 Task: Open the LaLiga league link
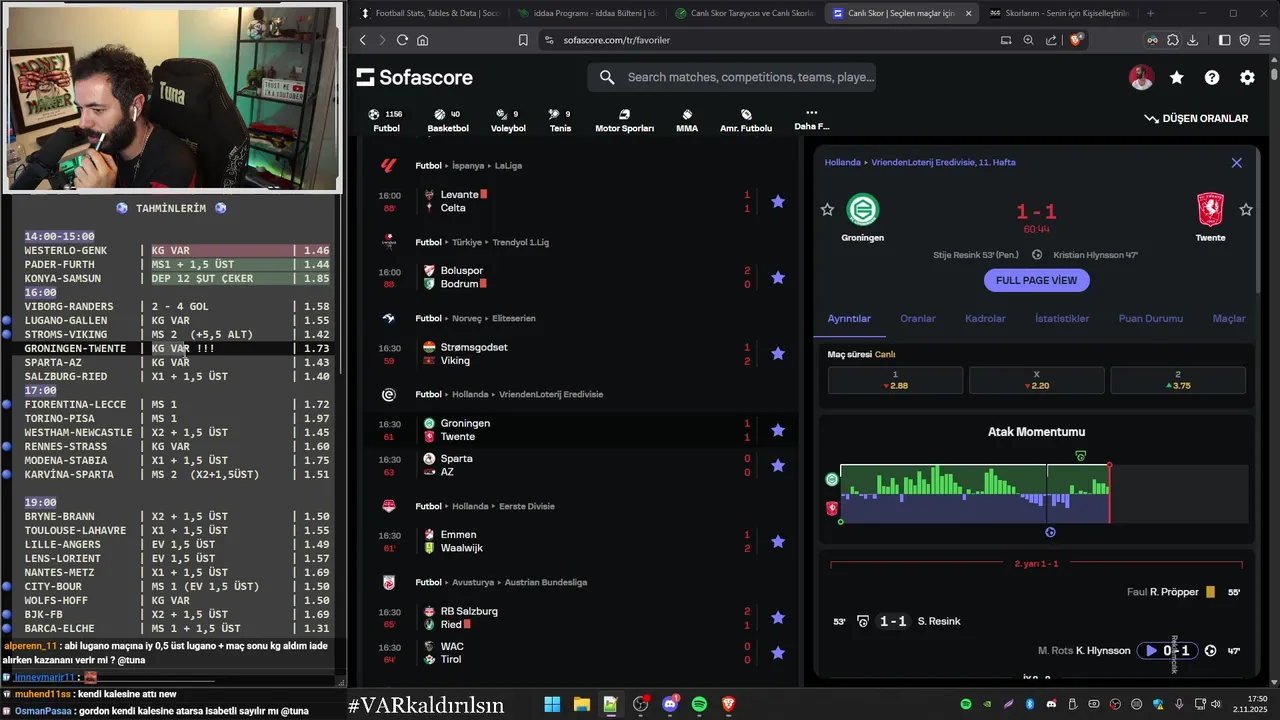pyautogui.click(x=507, y=165)
